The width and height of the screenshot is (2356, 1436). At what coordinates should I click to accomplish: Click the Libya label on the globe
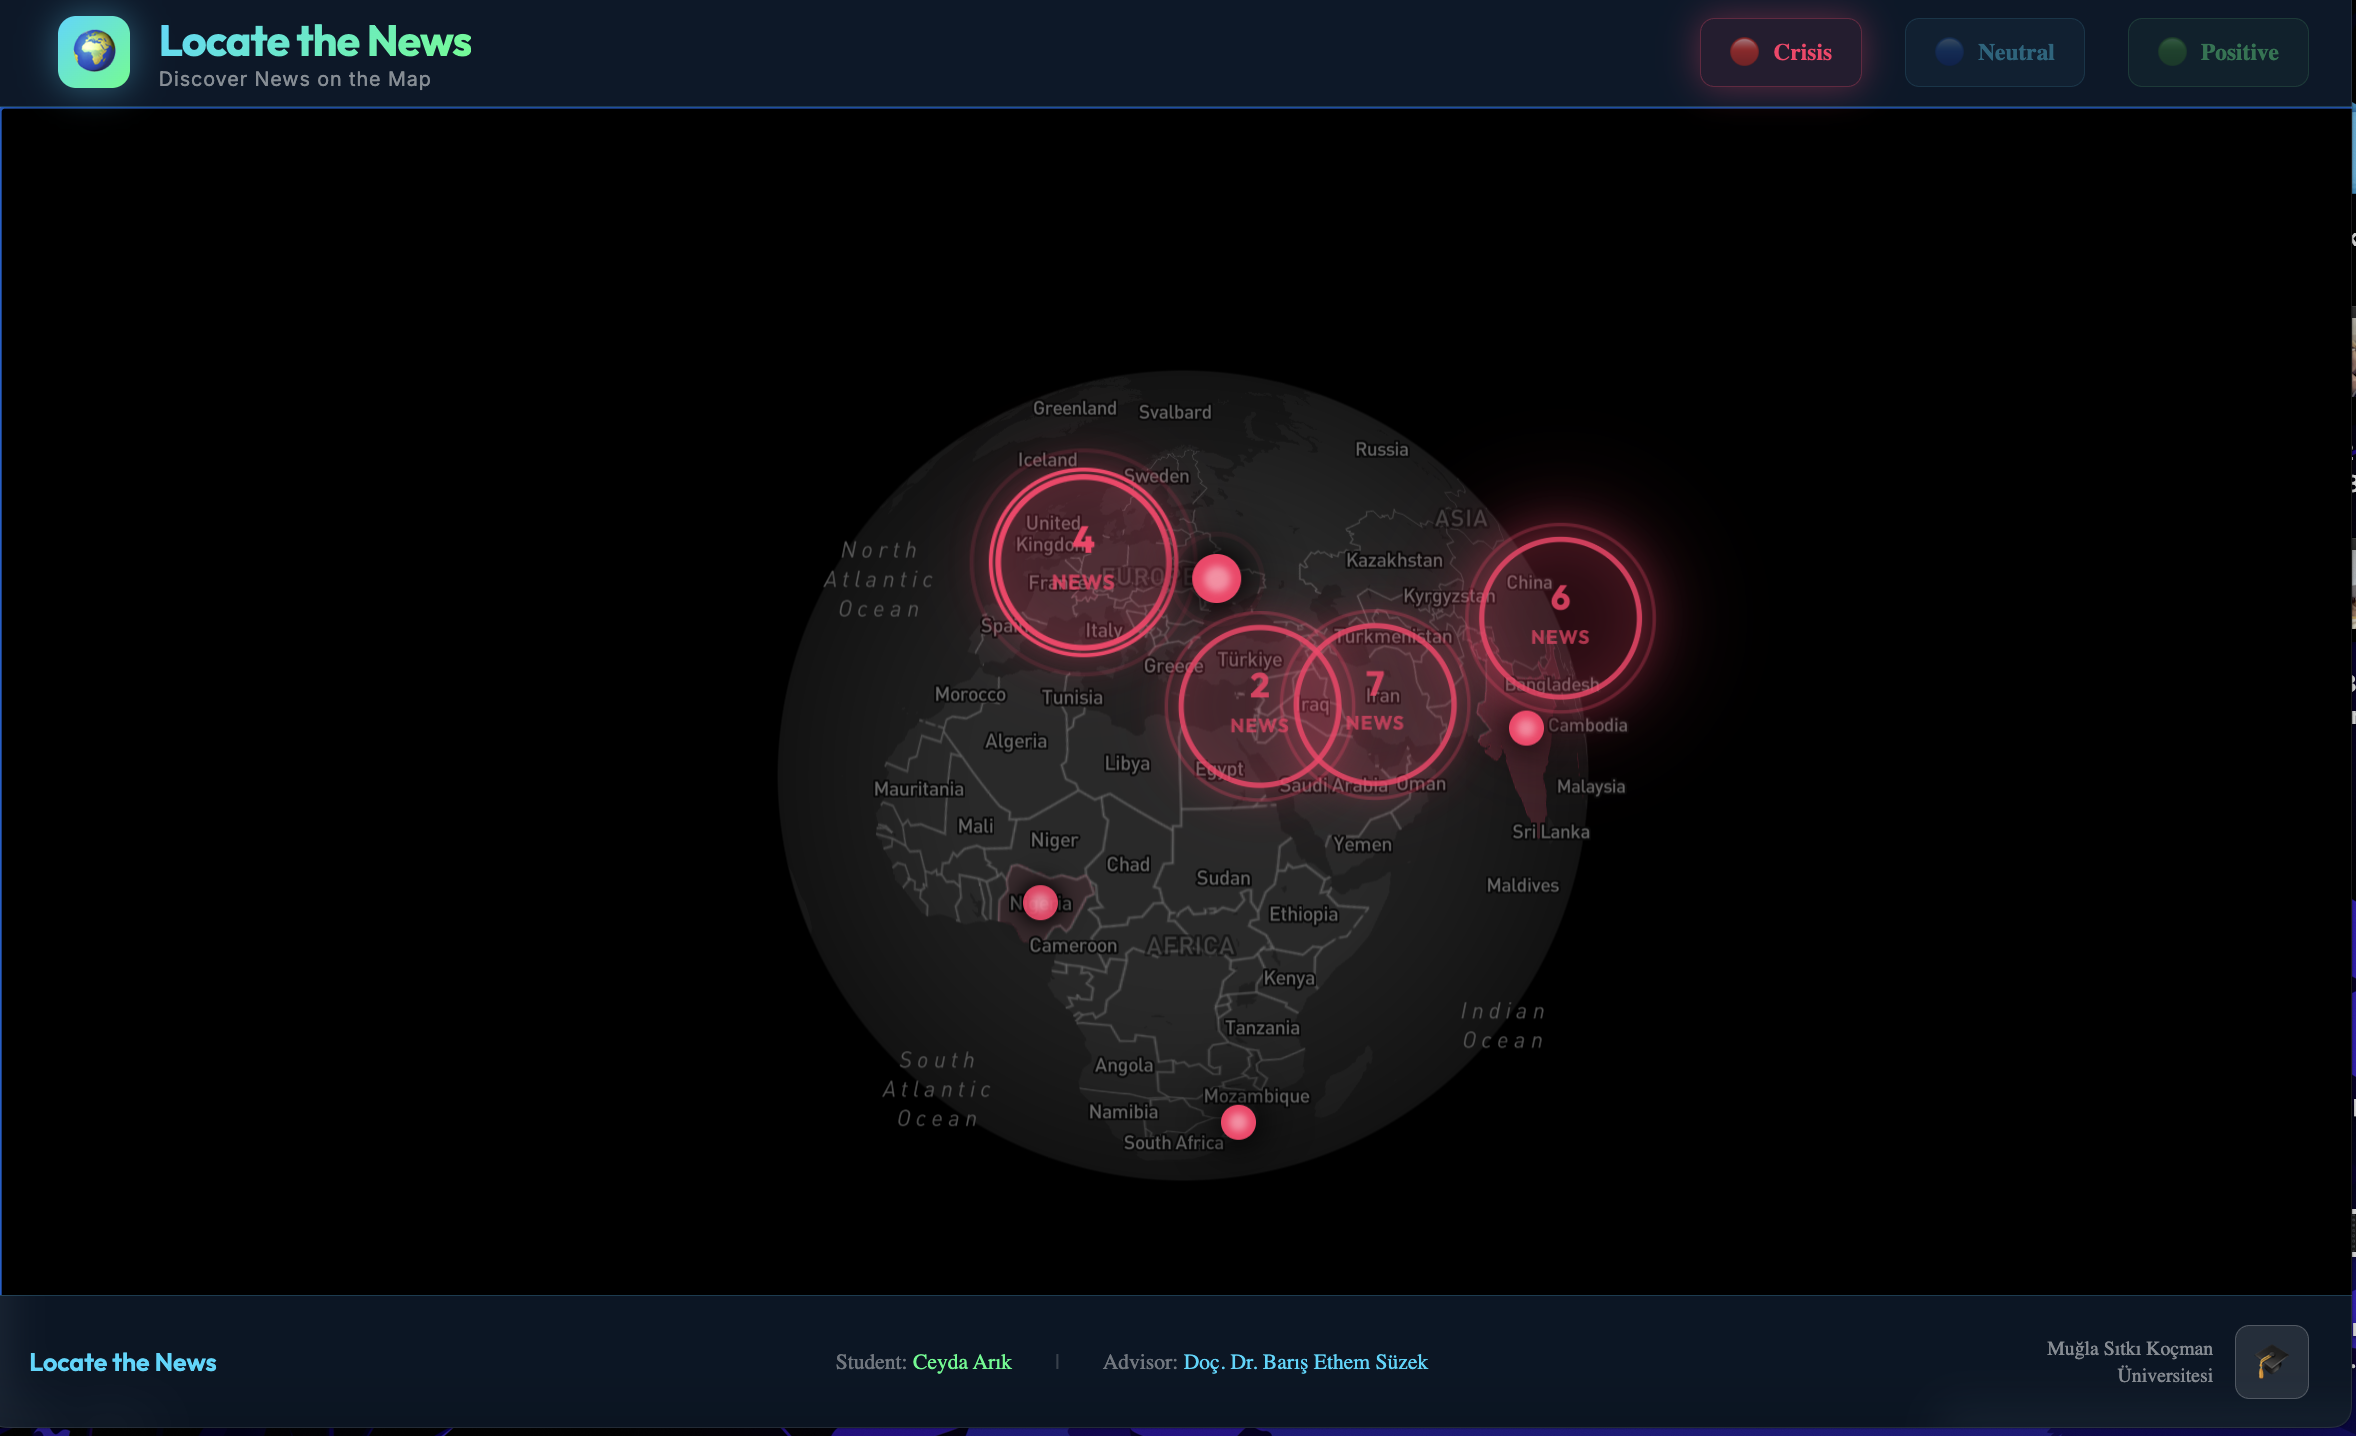[x=1127, y=763]
